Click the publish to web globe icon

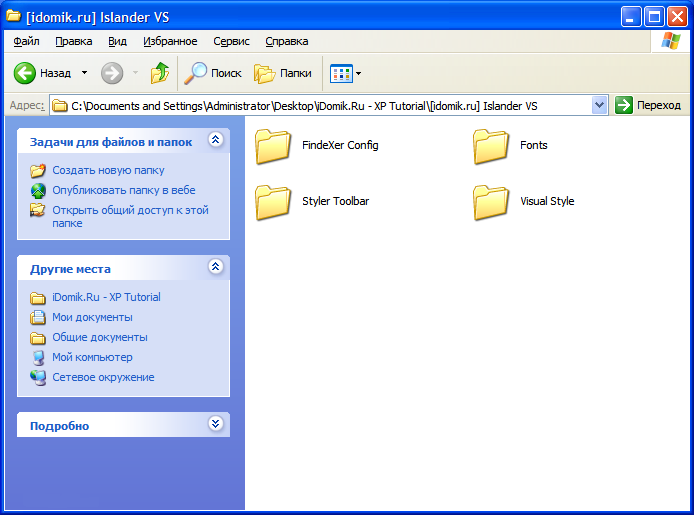(38, 191)
